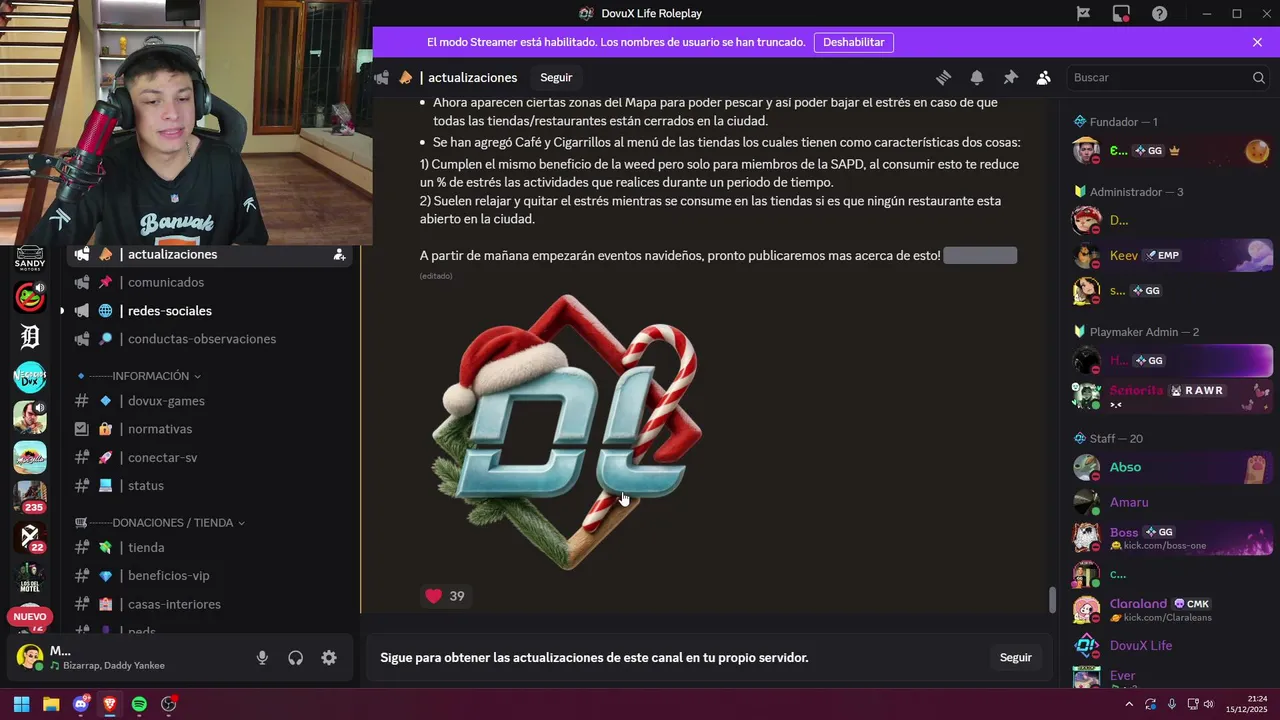The image size is (1280, 720).
Task: Open the GTA character server icon
Action: (30, 417)
